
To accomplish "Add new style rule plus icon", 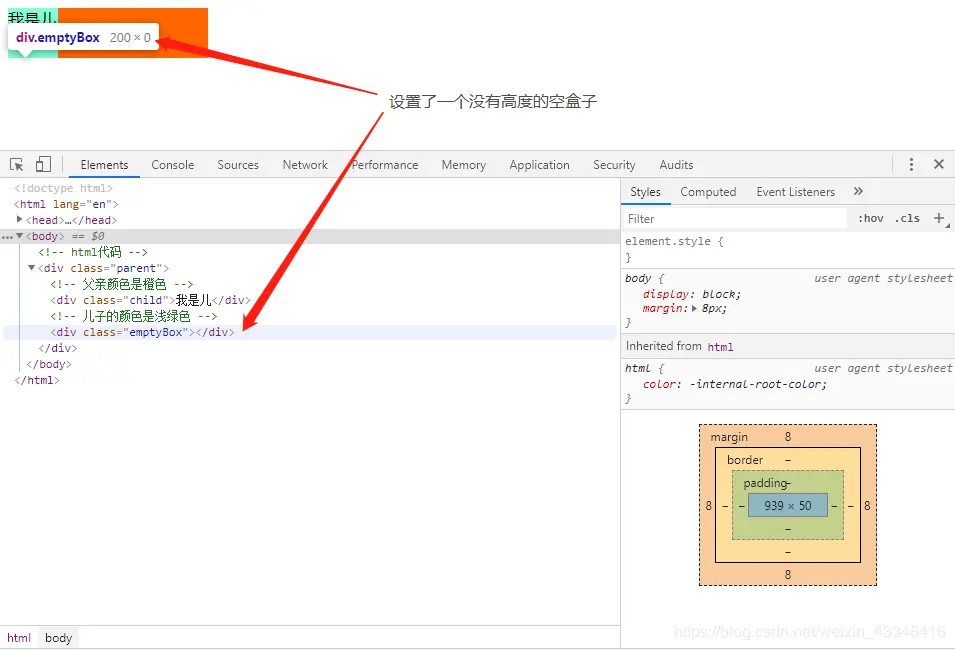I will pos(939,218).
